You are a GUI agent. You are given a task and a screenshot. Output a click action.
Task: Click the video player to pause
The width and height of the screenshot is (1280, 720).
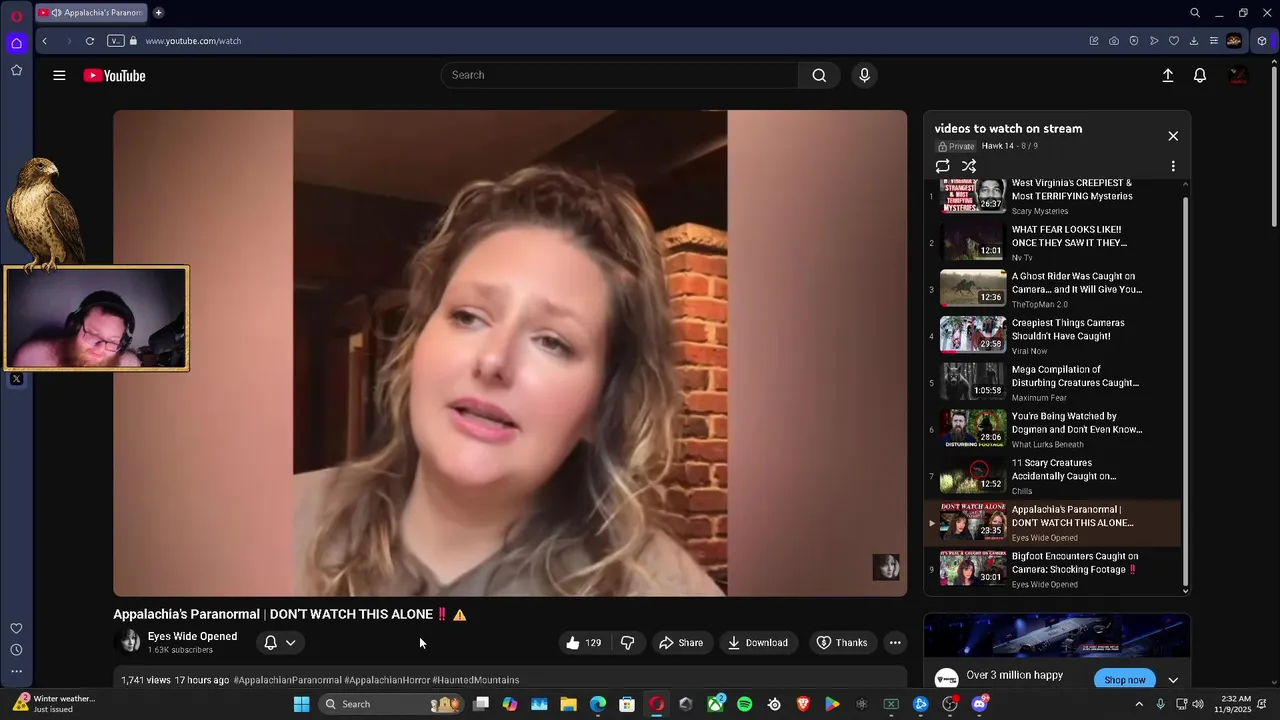(510, 353)
